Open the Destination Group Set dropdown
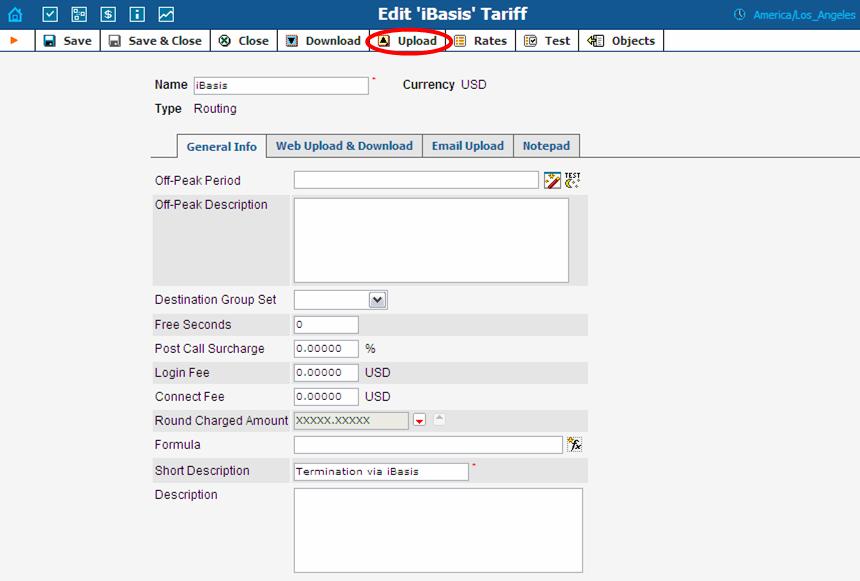This screenshot has height=581, width=860. 341,300
